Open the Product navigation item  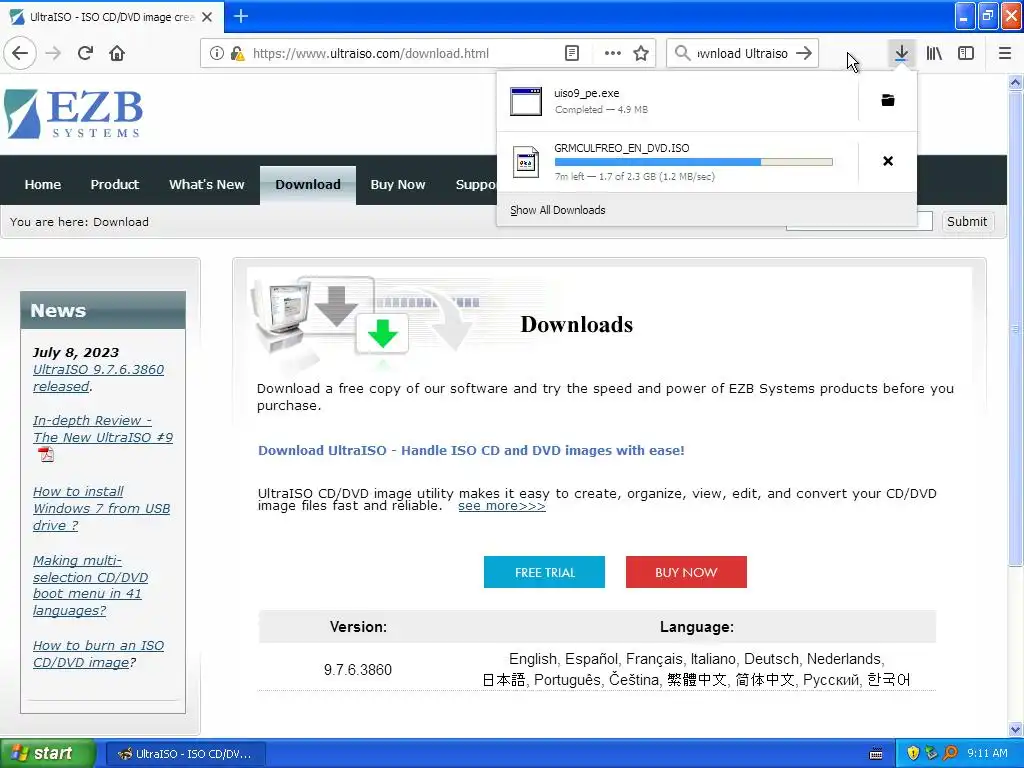[114, 184]
